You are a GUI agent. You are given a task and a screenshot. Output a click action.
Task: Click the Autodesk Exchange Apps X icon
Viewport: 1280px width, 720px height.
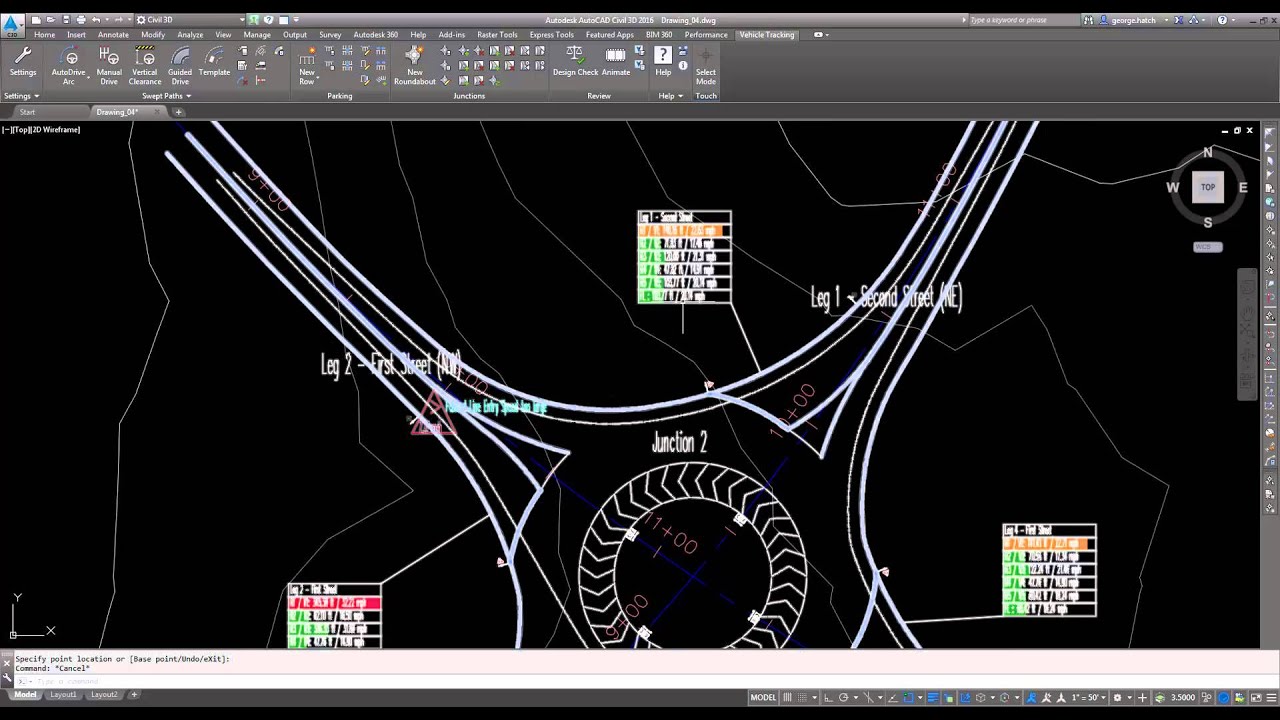coord(1179,20)
